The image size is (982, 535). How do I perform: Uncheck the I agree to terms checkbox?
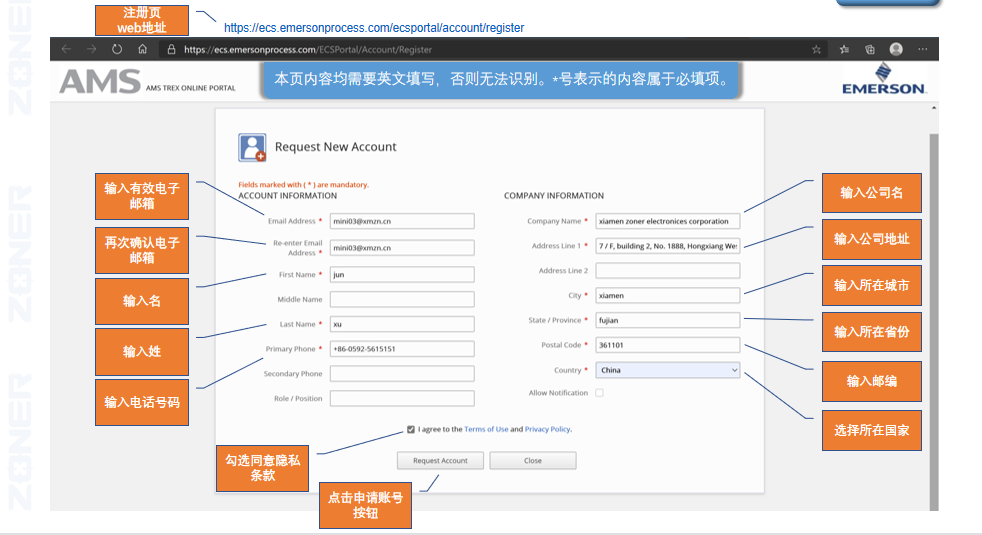tap(411, 429)
